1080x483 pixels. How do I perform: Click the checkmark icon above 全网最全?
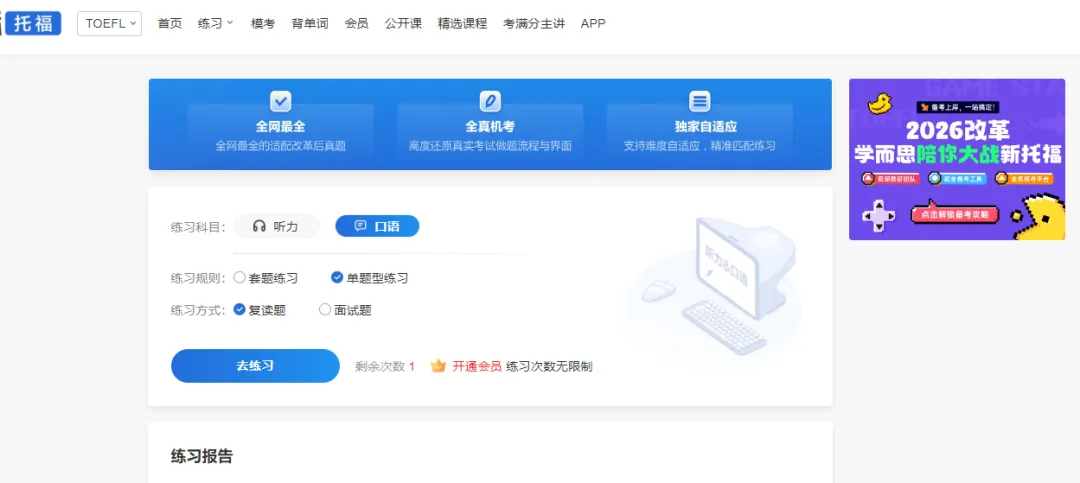pyautogui.click(x=280, y=102)
